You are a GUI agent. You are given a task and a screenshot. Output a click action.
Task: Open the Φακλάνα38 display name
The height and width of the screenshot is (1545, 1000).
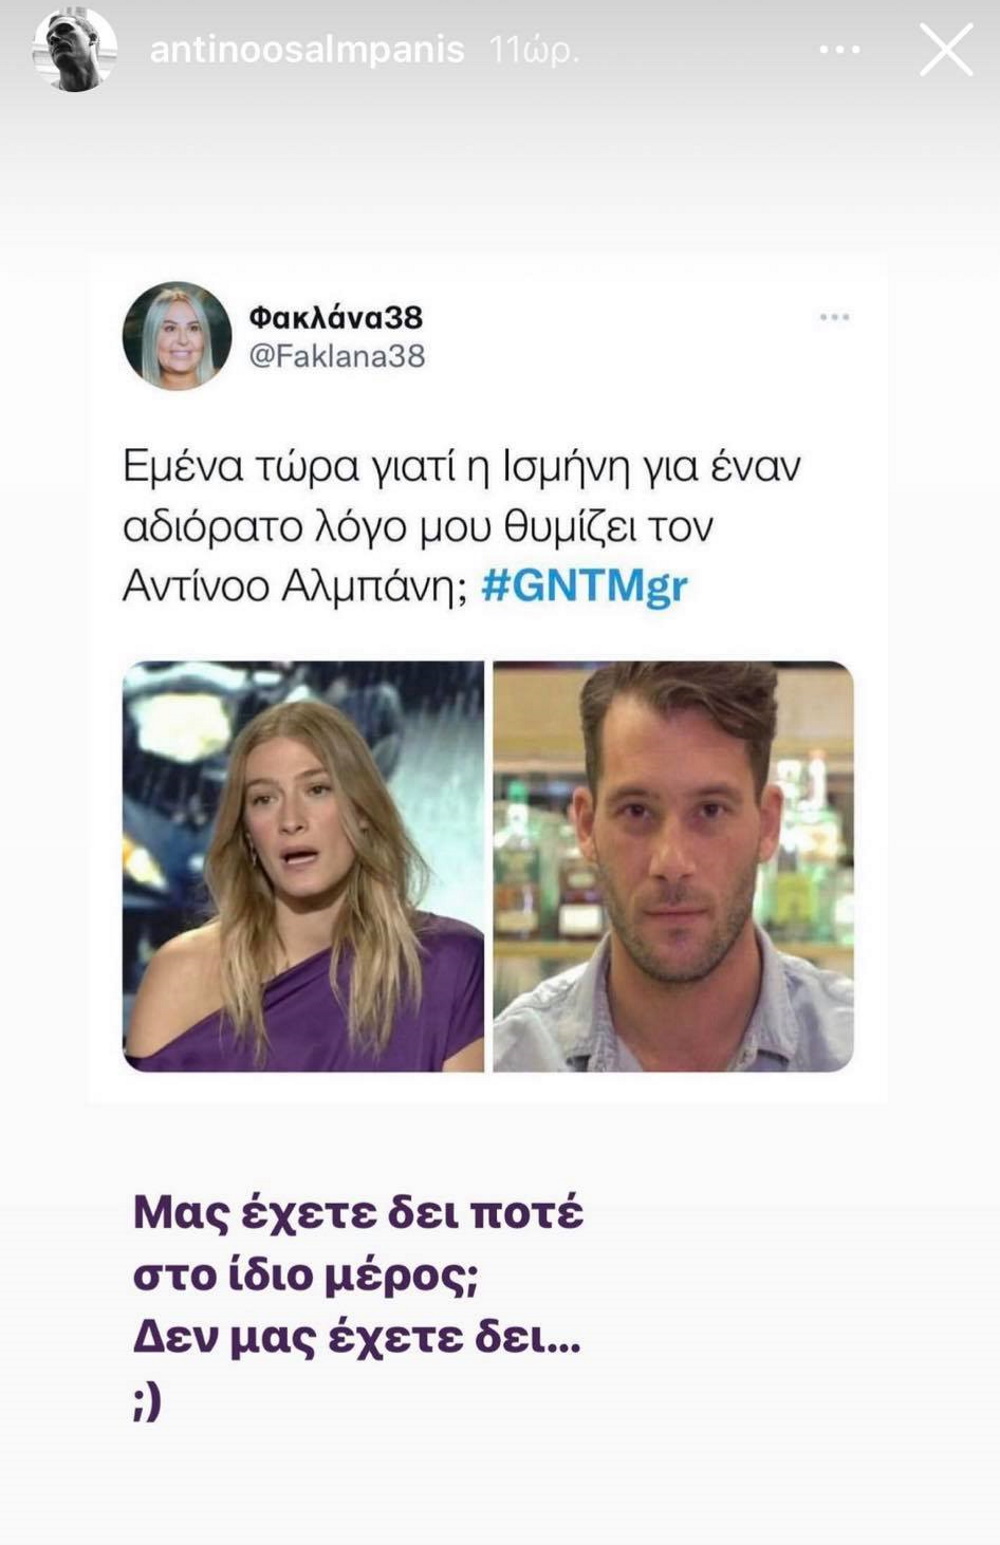point(336,317)
